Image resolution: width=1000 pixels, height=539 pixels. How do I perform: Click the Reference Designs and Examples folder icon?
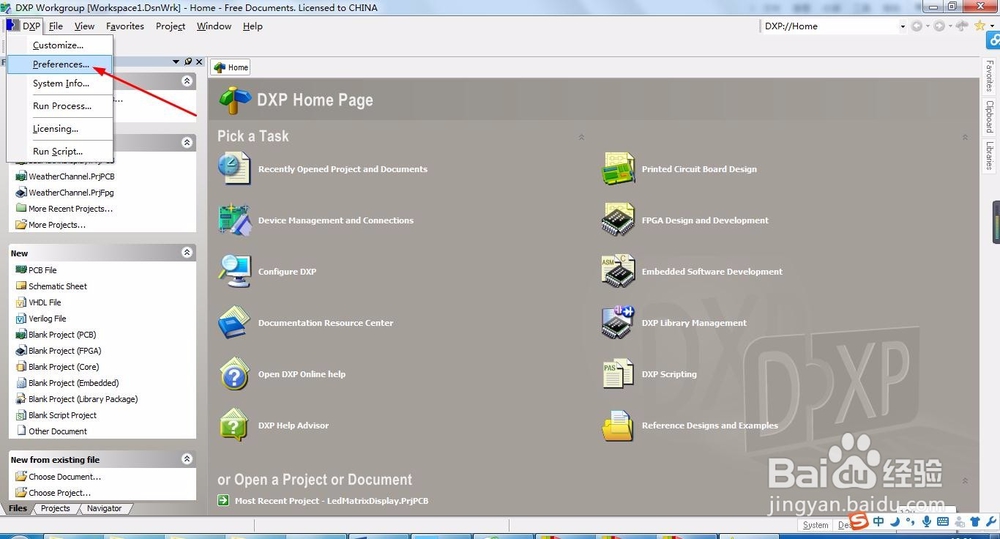click(x=618, y=425)
